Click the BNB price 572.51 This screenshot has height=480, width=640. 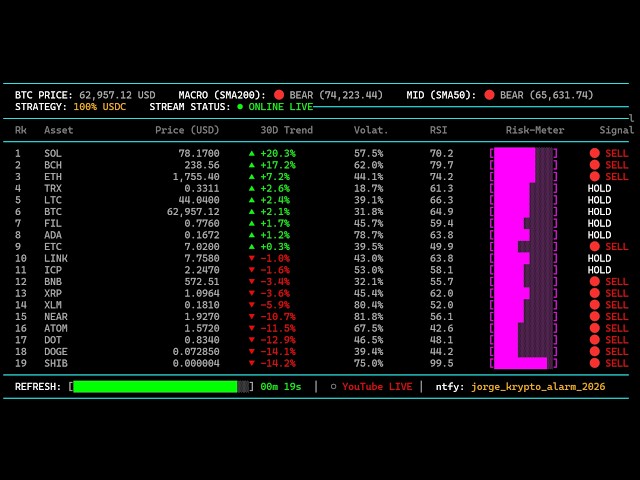(x=202, y=282)
